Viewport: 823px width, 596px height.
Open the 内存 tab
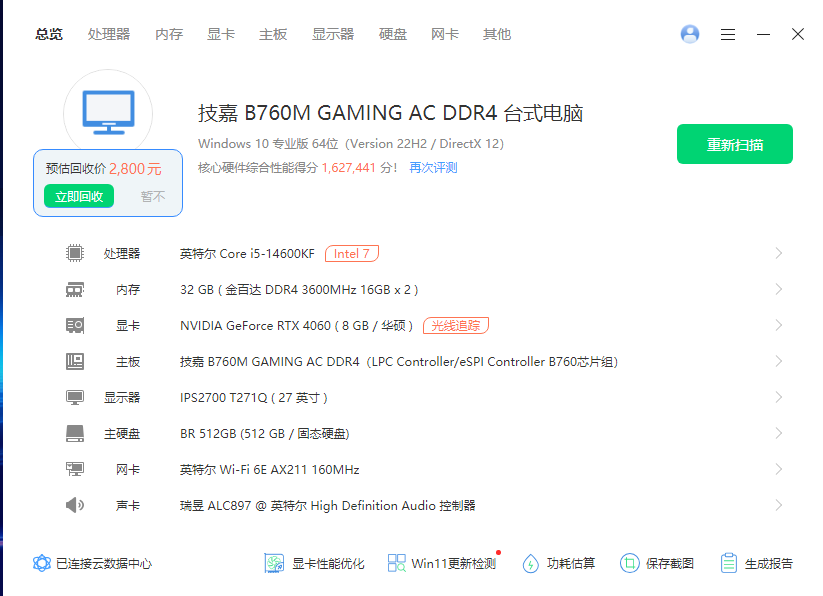click(169, 35)
